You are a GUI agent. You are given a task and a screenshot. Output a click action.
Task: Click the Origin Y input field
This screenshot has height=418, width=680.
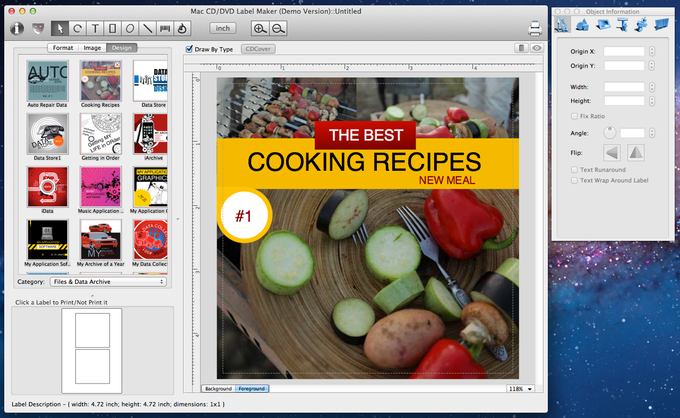point(624,65)
